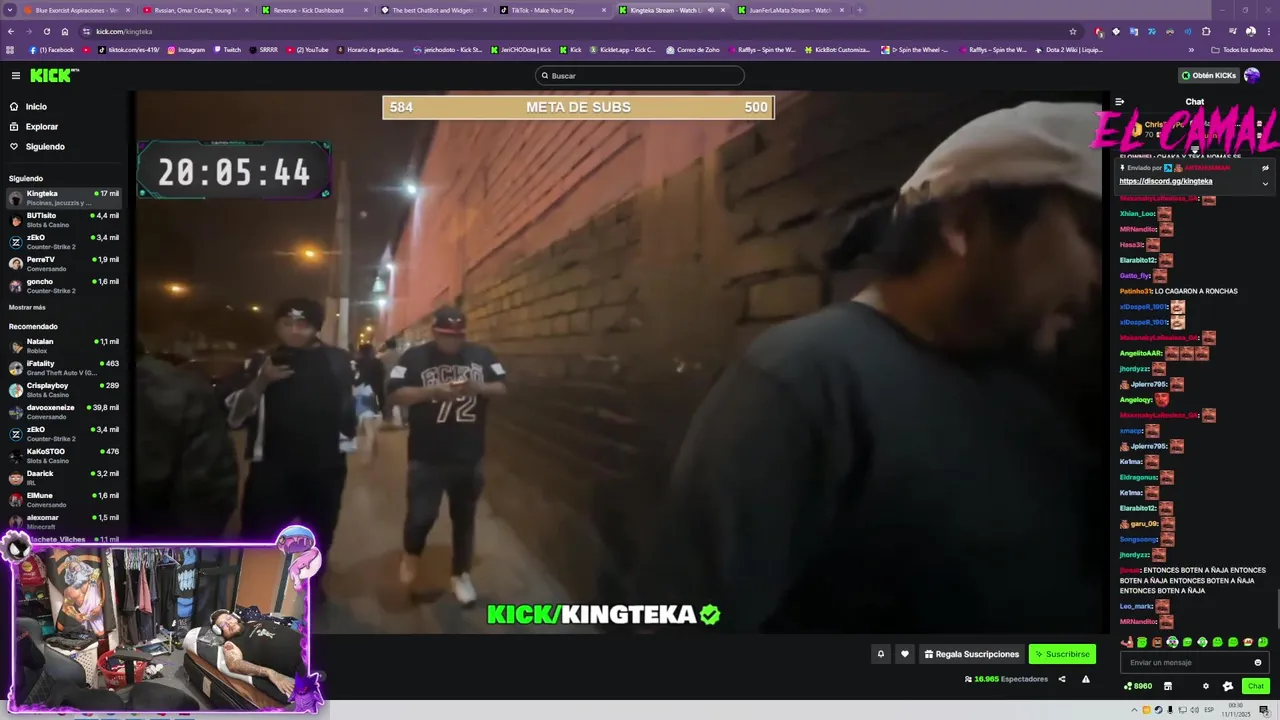Check the 8960 channel points balance
This screenshot has width=1280, height=720.
[x=1138, y=686]
